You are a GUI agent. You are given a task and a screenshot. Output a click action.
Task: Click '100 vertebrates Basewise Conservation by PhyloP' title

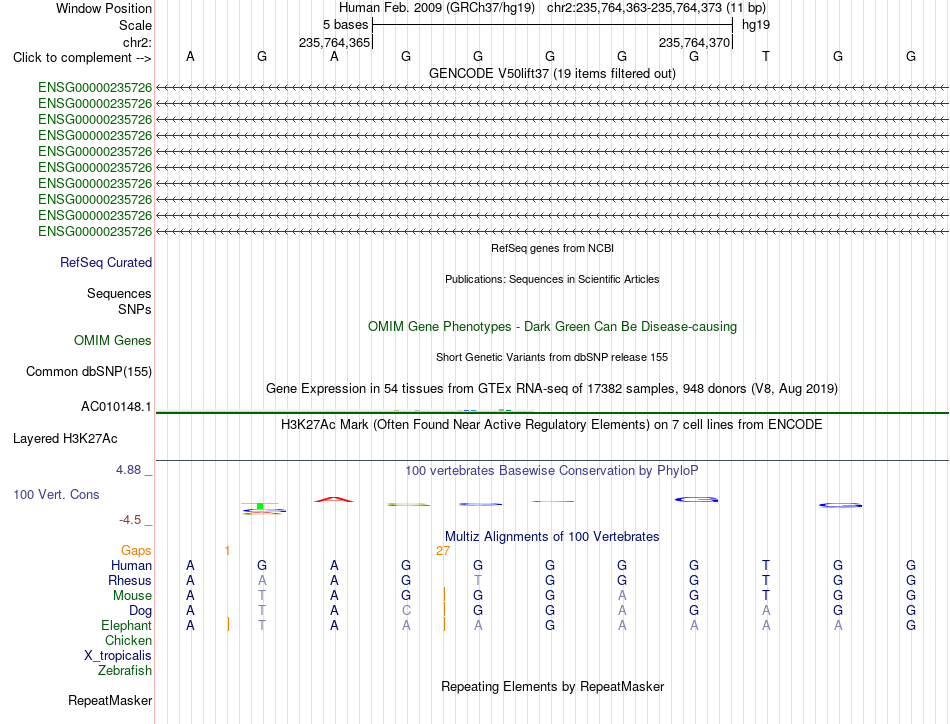tap(552, 471)
